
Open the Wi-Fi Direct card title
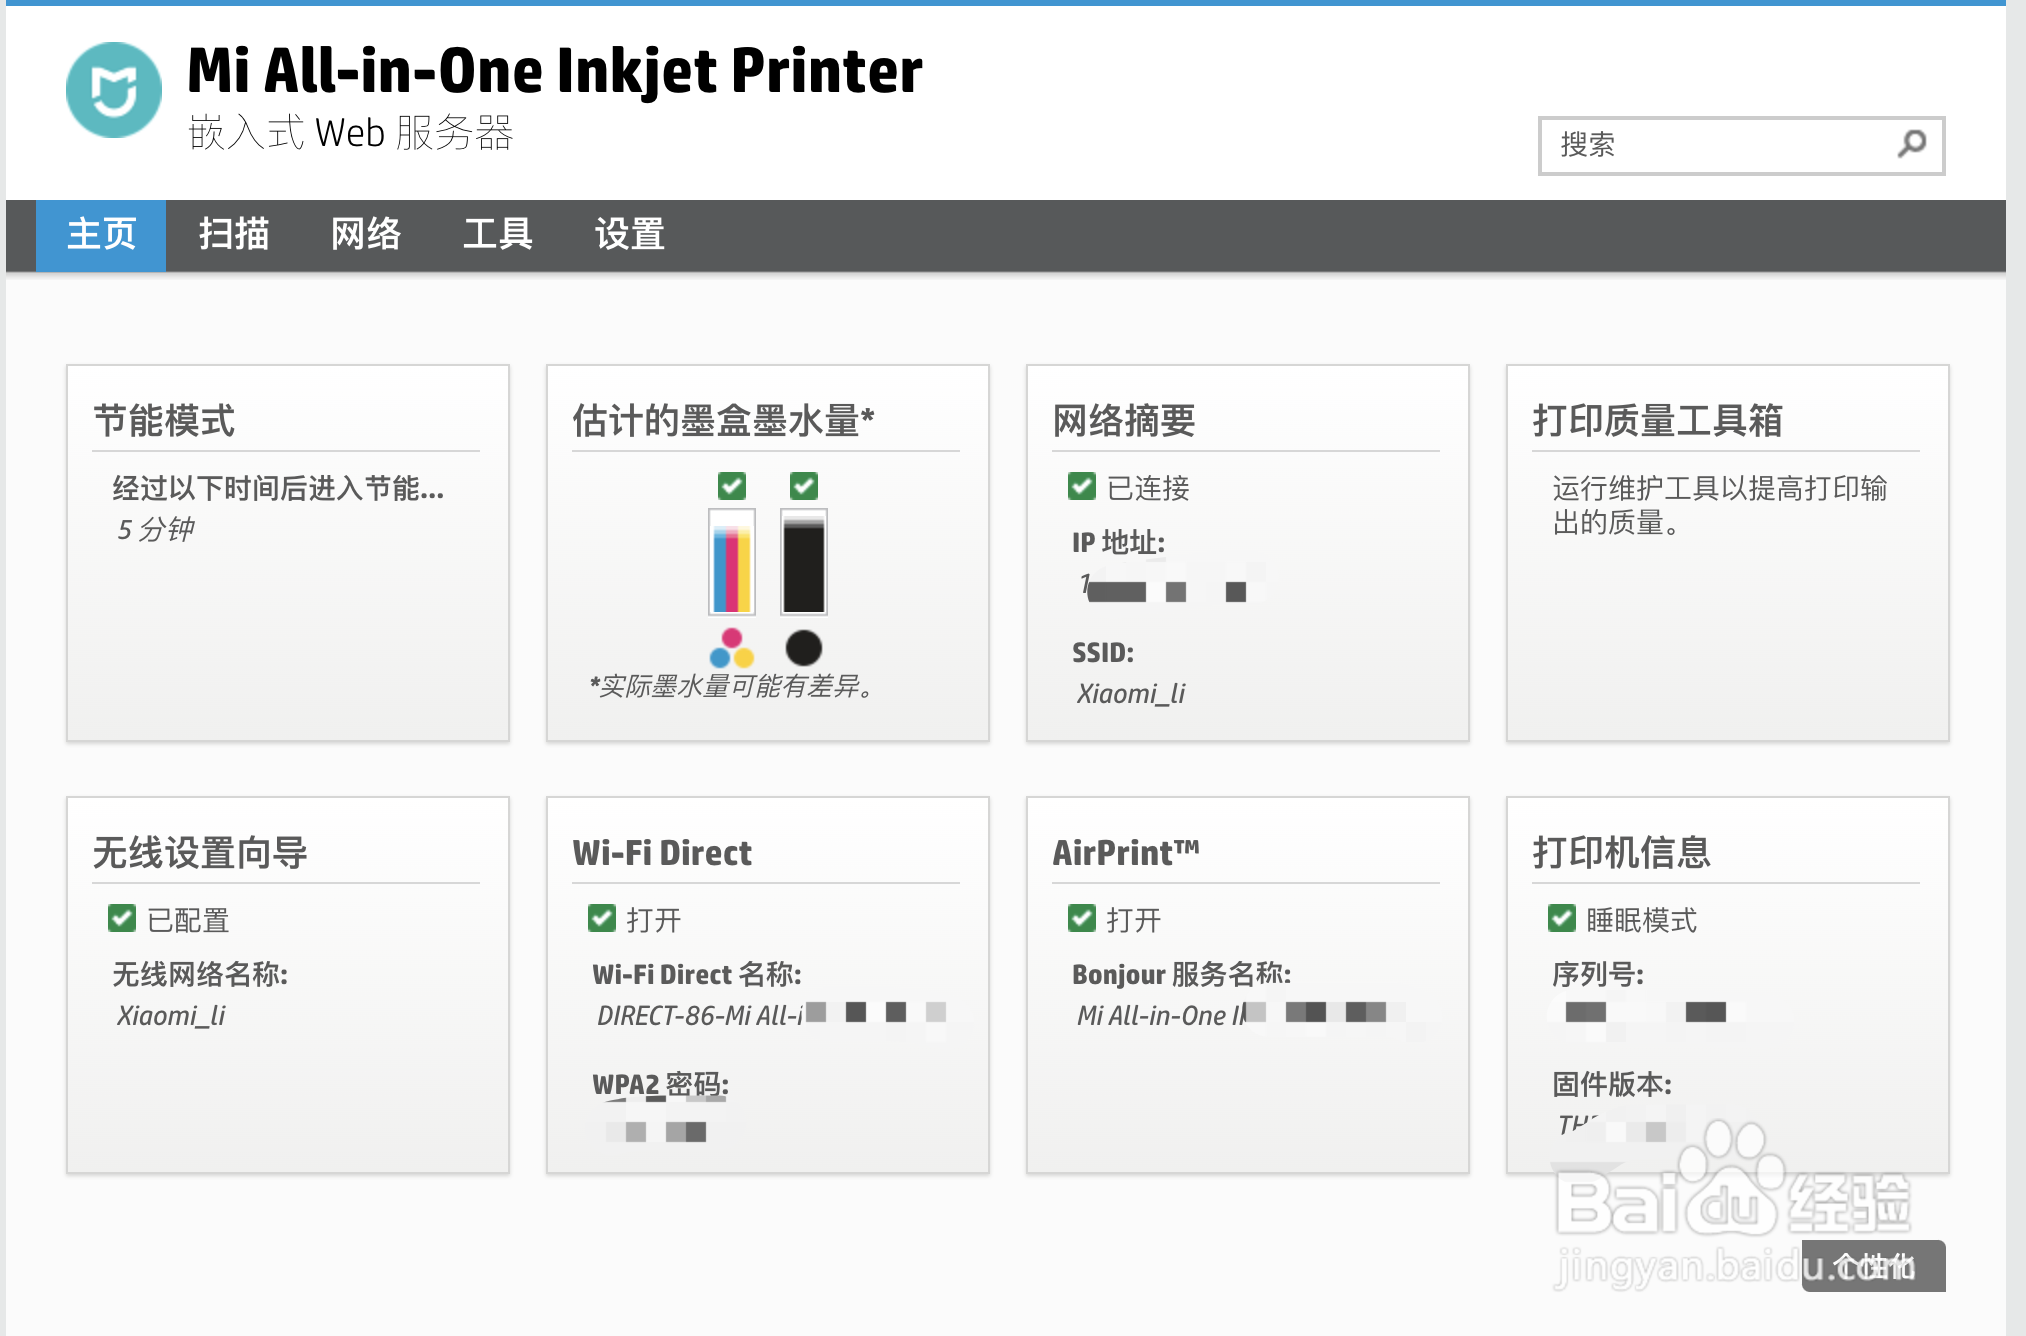click(x=662, y=853)
